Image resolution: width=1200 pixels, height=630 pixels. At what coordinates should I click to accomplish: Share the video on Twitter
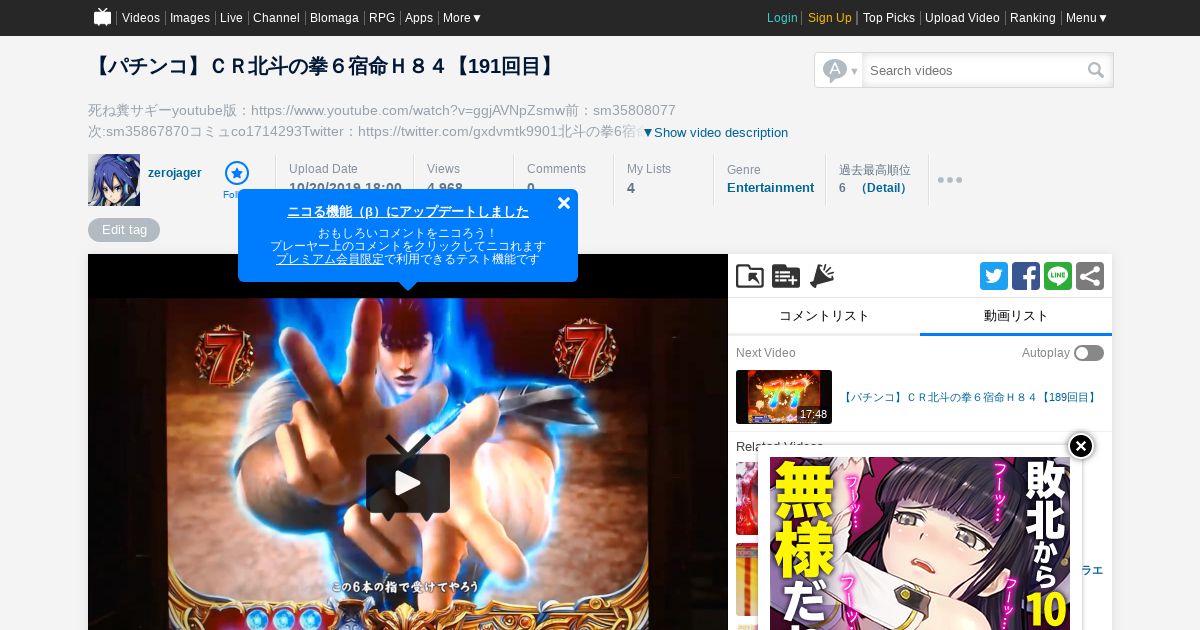(994, 276)
